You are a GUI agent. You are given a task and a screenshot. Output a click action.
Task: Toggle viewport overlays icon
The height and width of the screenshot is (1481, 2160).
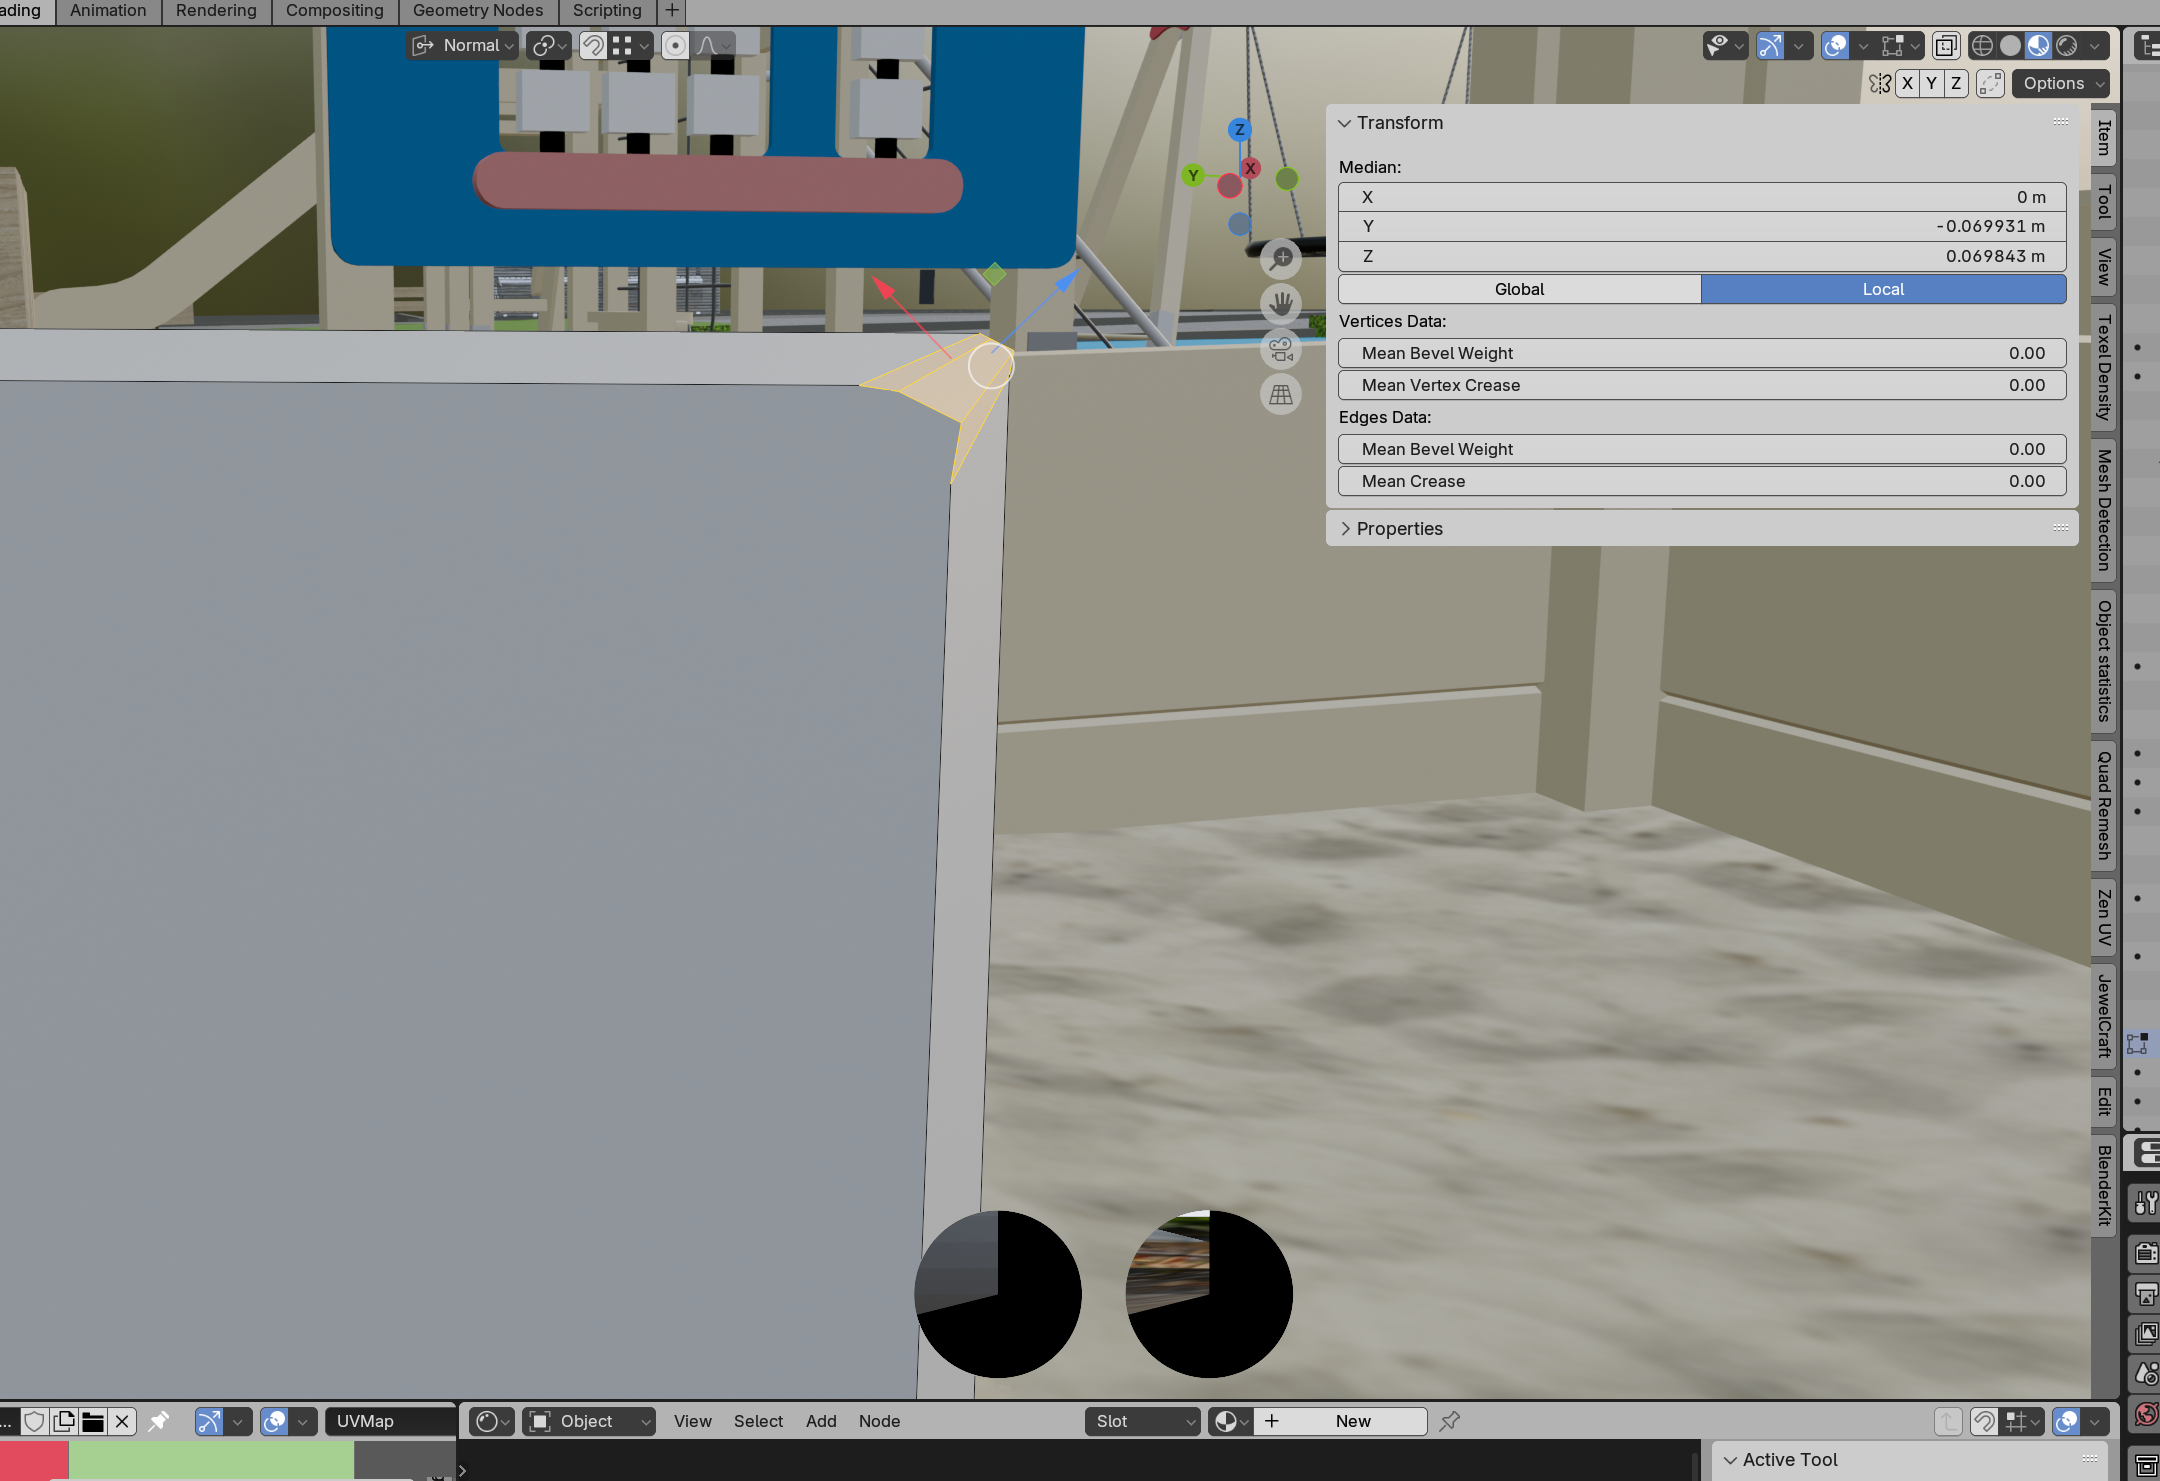click(x=1835, y=46)
